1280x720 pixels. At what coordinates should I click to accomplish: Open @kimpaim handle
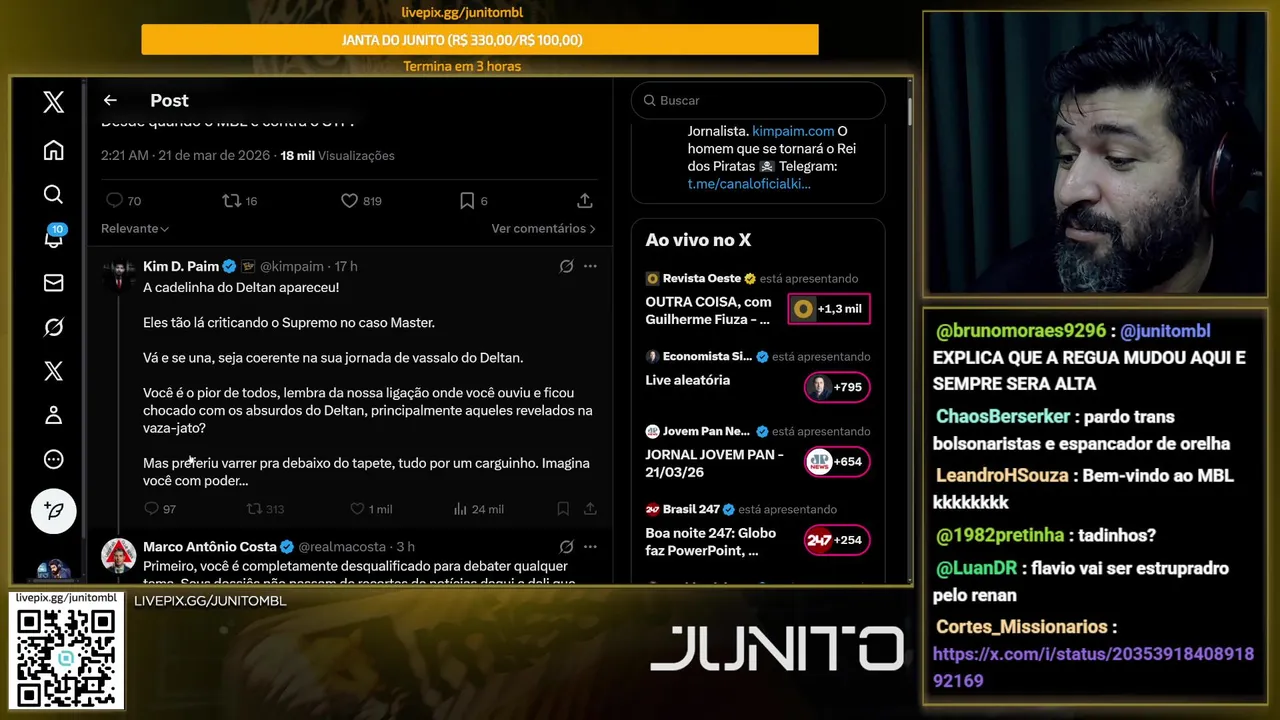pos(292,266)
